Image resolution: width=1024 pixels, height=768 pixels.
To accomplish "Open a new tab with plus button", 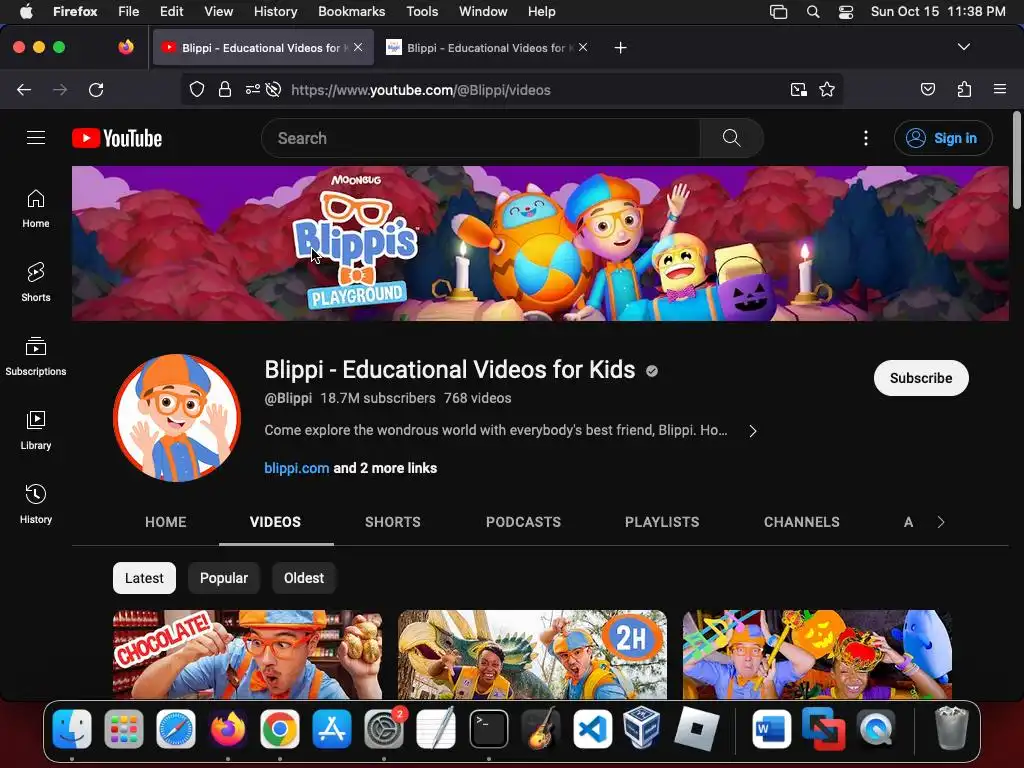I will coord(620,48).
